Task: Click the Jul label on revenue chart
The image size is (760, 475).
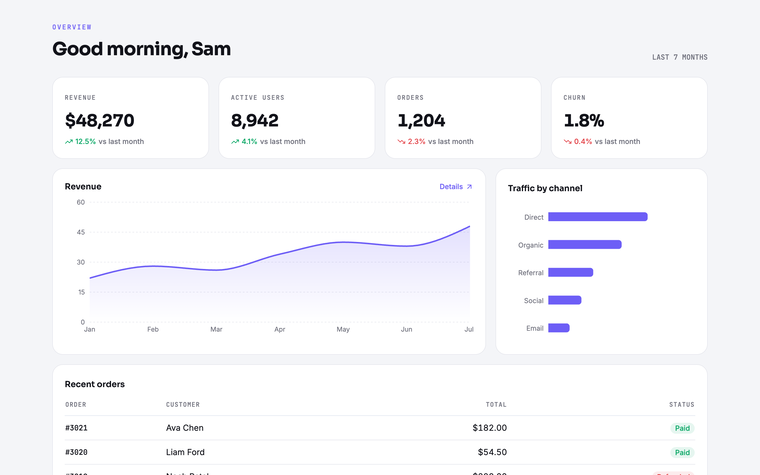Action: click(x=469, y=329)
